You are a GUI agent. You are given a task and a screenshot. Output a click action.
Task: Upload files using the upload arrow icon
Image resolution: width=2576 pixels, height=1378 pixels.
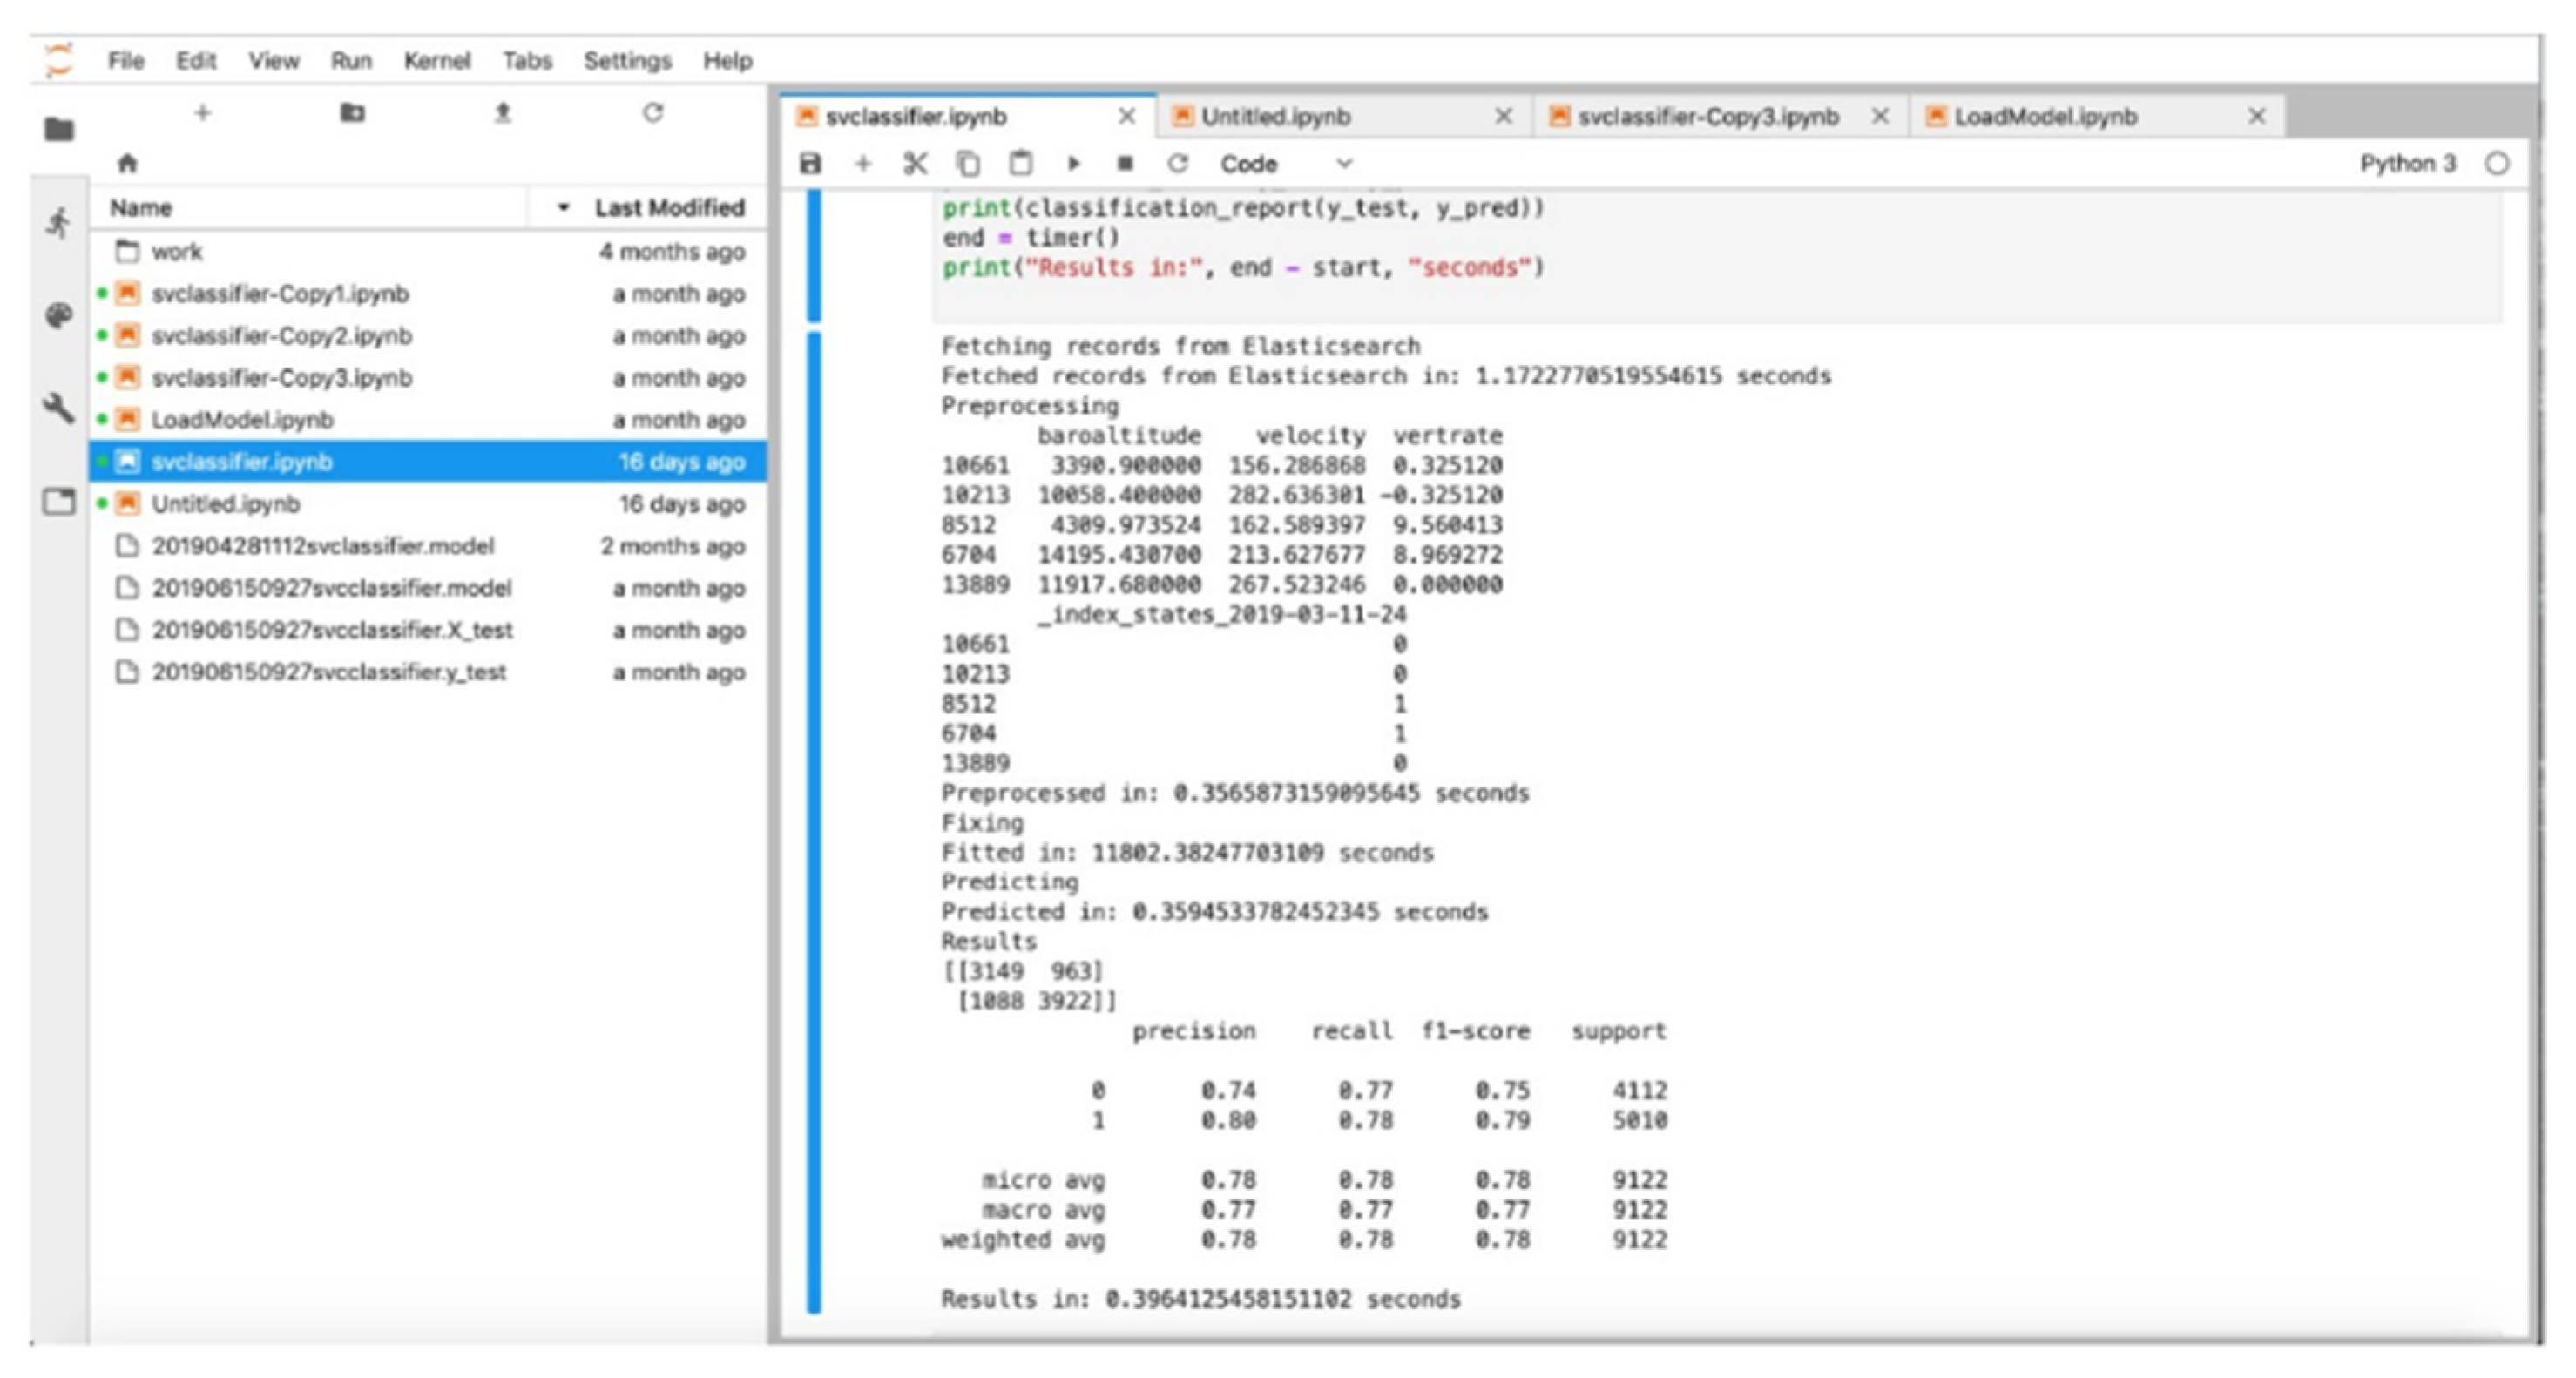click(x=503, y=113)
